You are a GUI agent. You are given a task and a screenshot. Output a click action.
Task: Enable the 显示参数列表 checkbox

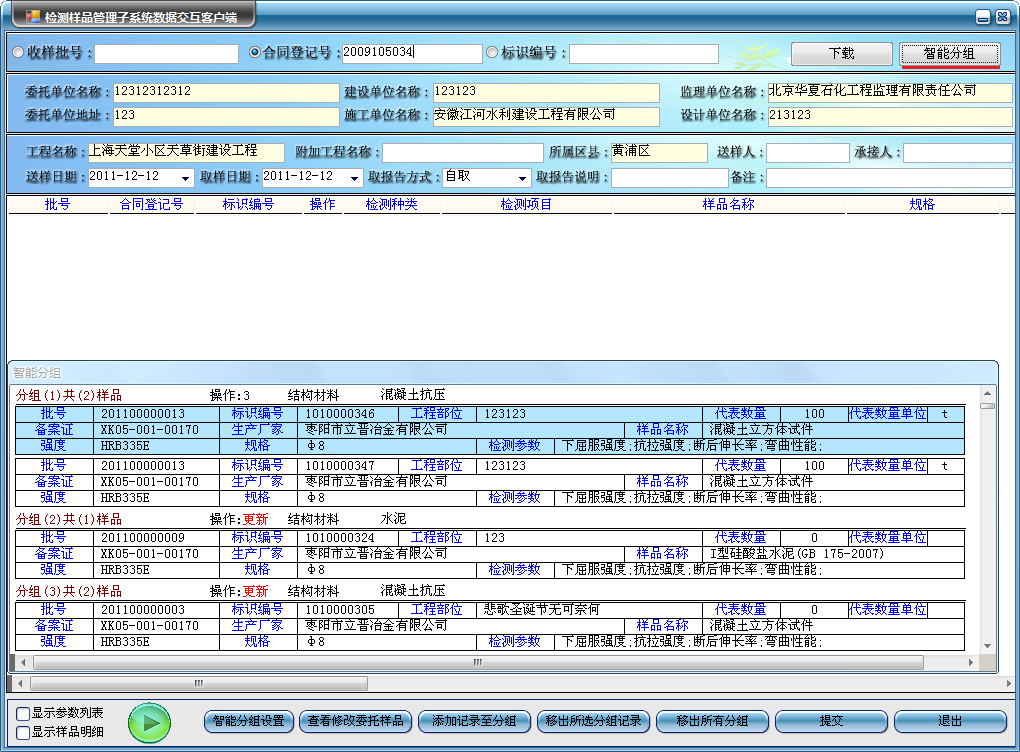(x=23, y=714)
